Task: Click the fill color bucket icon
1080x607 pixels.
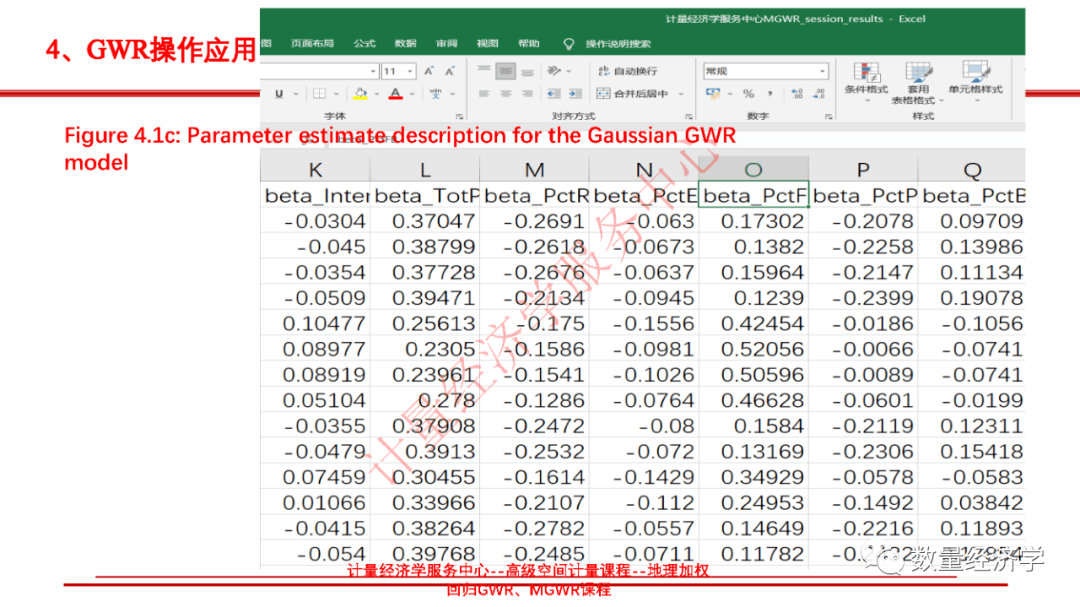Action: [360, 94]
